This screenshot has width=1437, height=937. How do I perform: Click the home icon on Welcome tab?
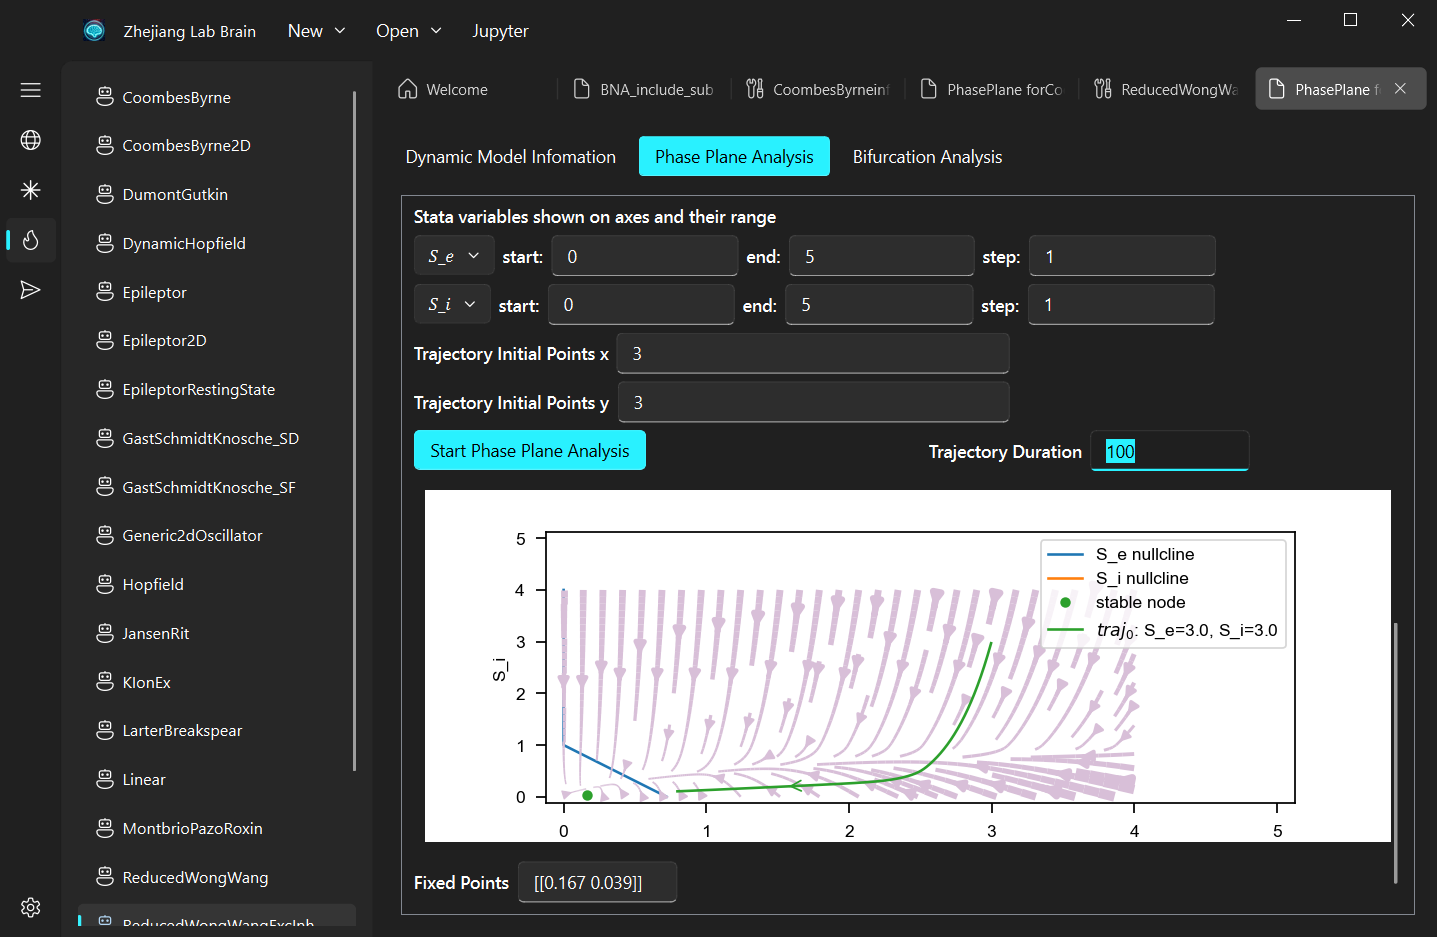(408, 89)
